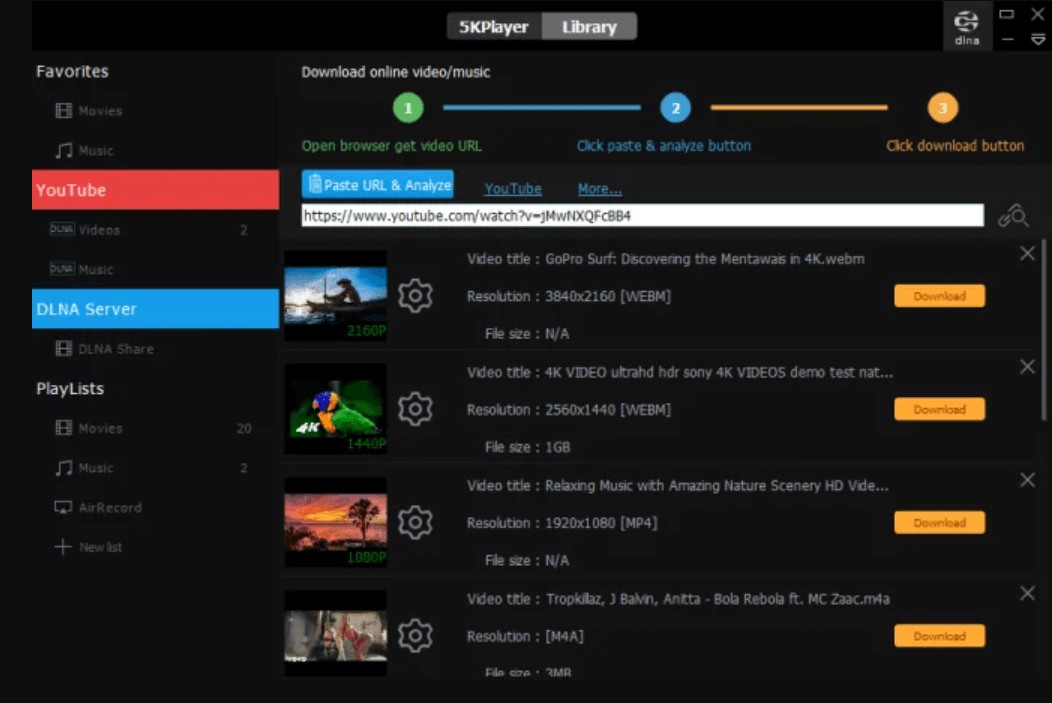Click the analyze link magnifier icon
1052x703 pixels.
(x=1013, y=215)
